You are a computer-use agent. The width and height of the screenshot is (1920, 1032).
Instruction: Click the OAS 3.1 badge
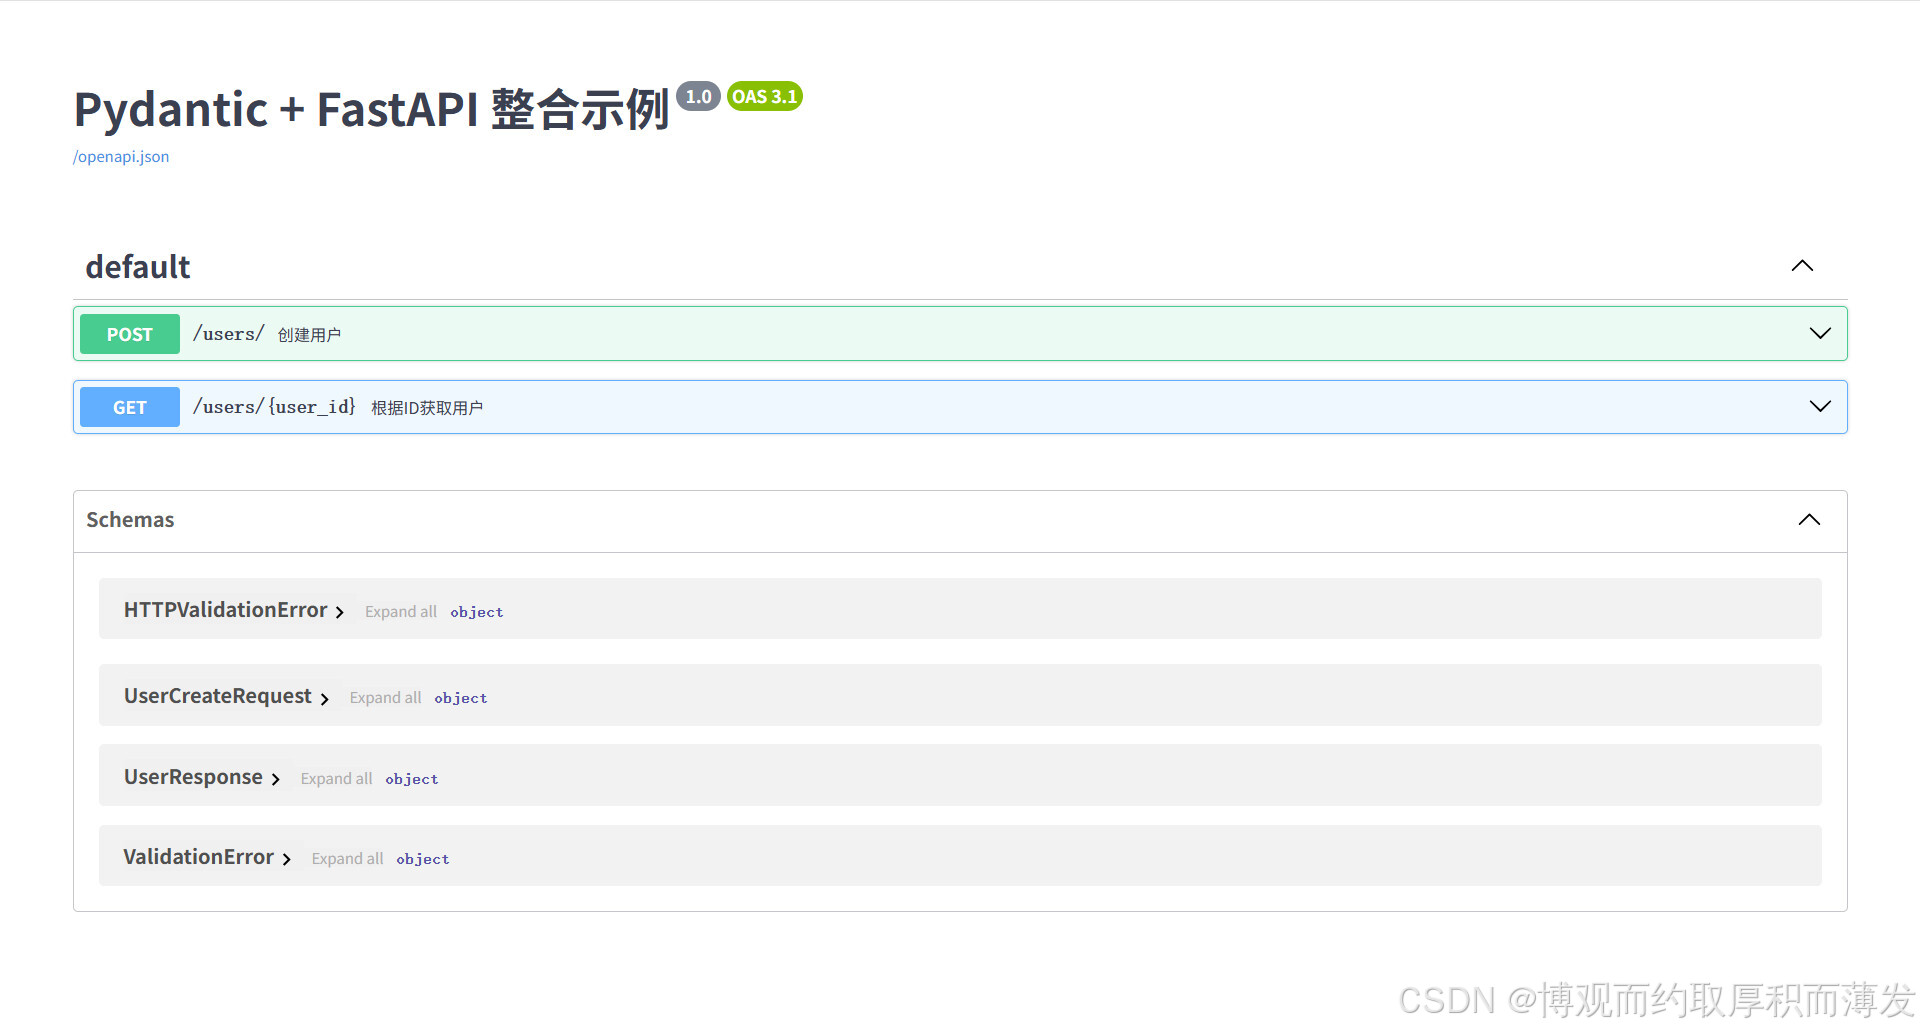[765, 96]
